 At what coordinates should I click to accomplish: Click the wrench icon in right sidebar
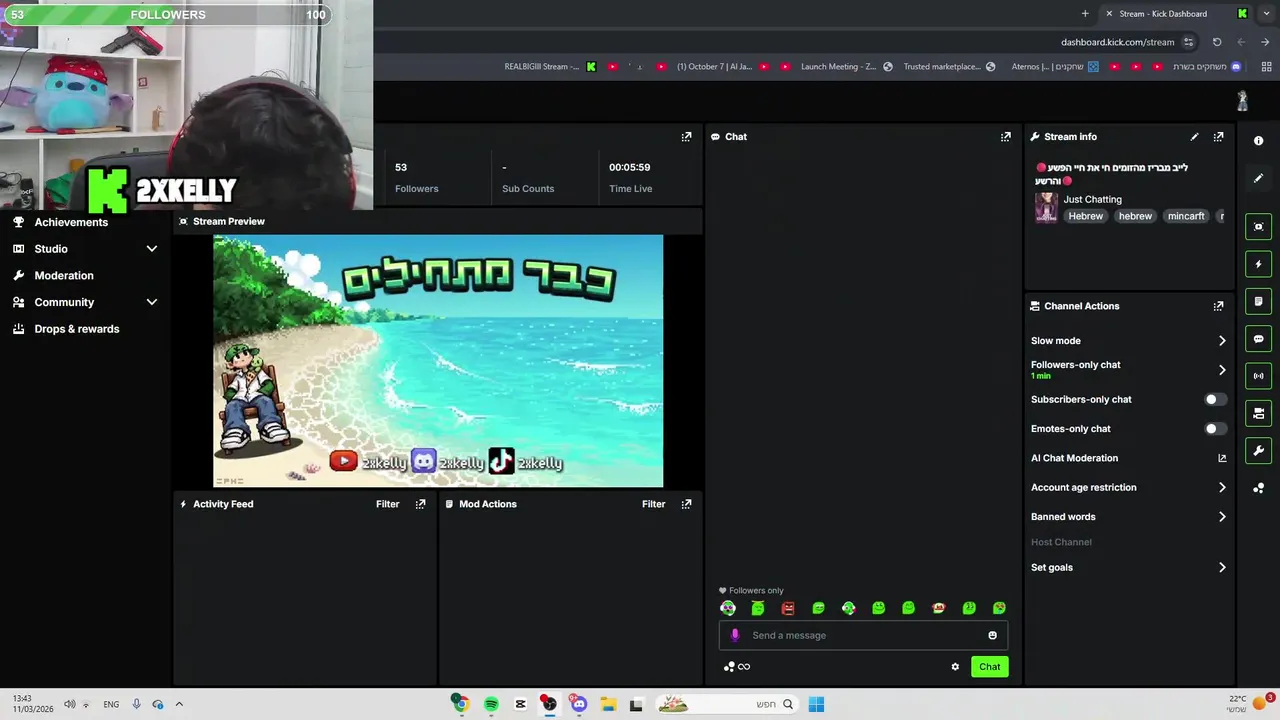[1258, 451]
